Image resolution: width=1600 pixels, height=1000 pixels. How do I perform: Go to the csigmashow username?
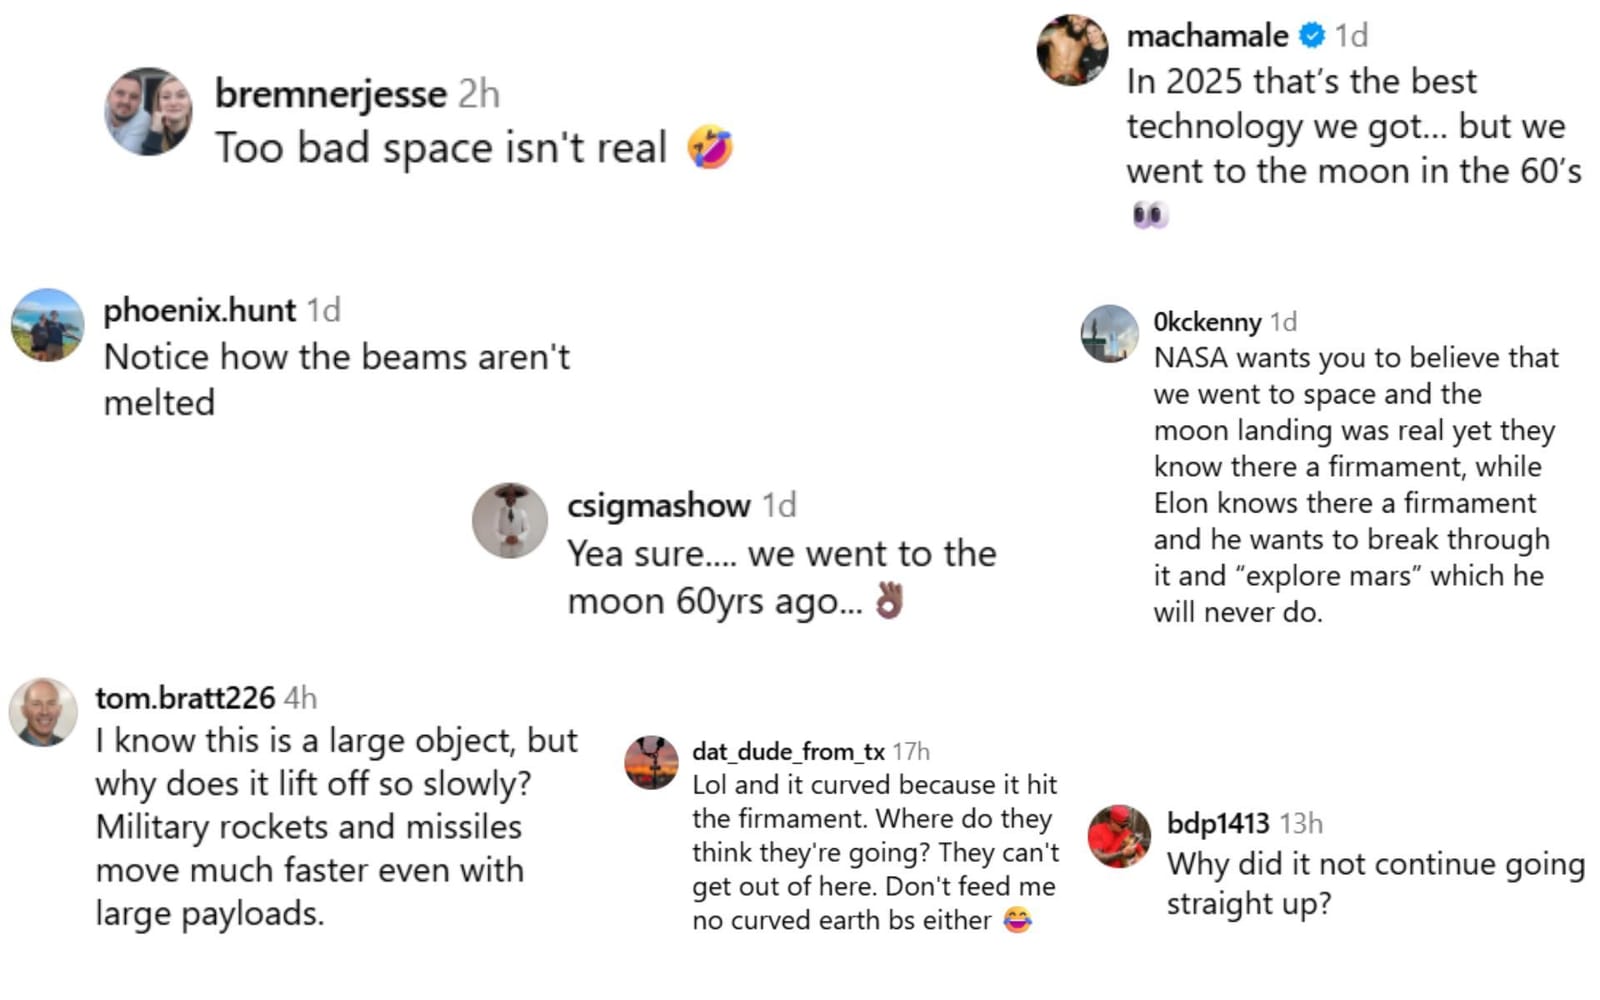point(658,506)
